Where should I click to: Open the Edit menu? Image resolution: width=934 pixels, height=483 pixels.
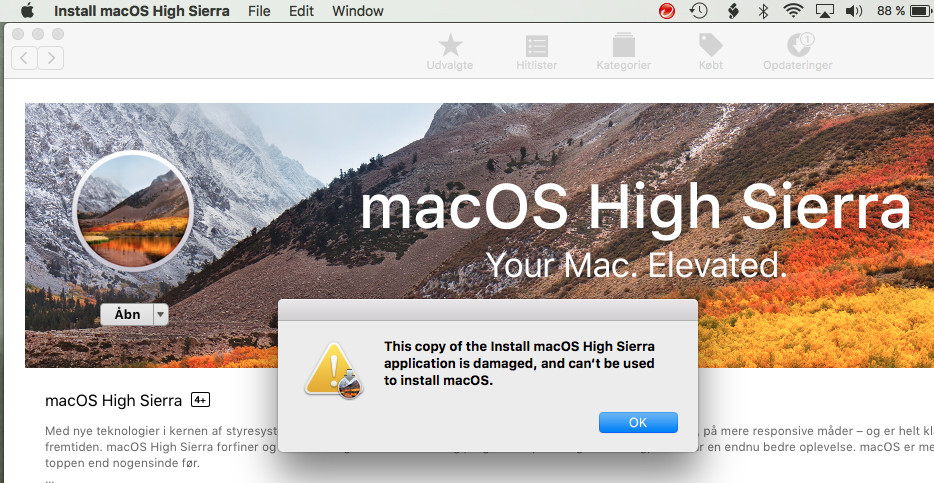pos(301,11)
